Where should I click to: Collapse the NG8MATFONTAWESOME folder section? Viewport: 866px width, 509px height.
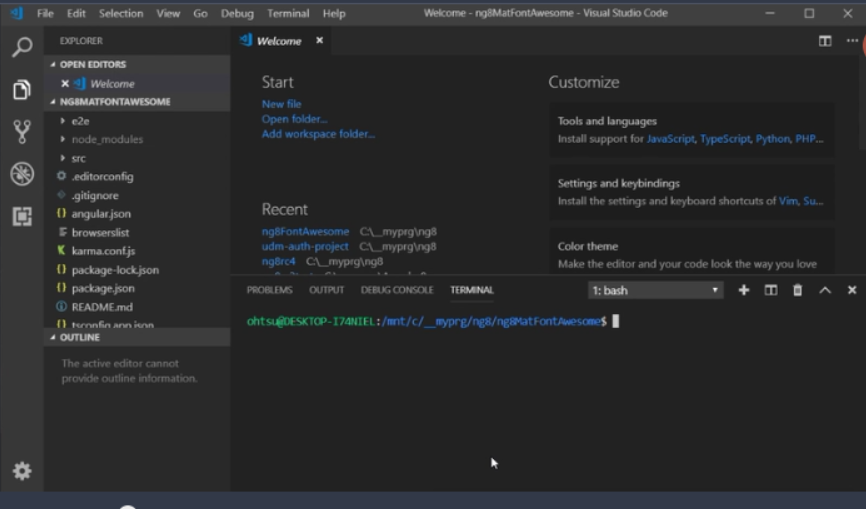click(137, 102)
